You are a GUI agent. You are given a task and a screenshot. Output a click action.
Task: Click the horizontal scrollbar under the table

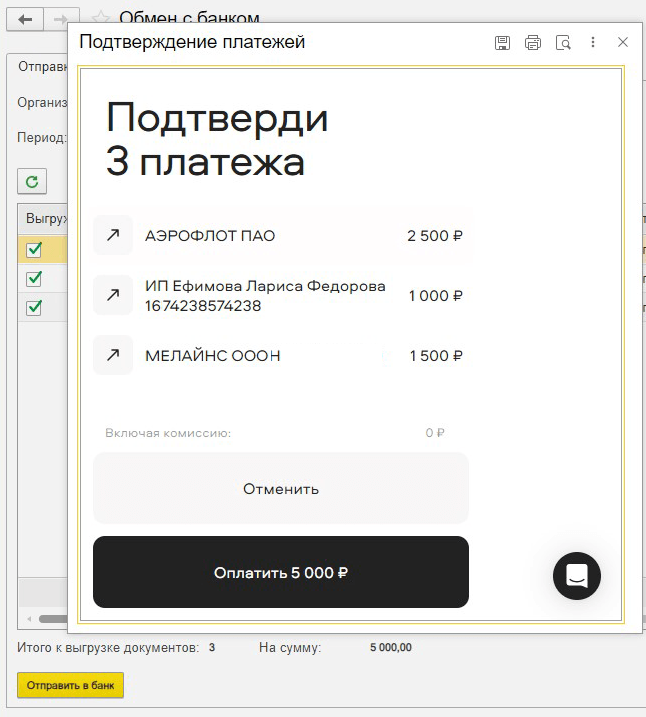point(53,619)
